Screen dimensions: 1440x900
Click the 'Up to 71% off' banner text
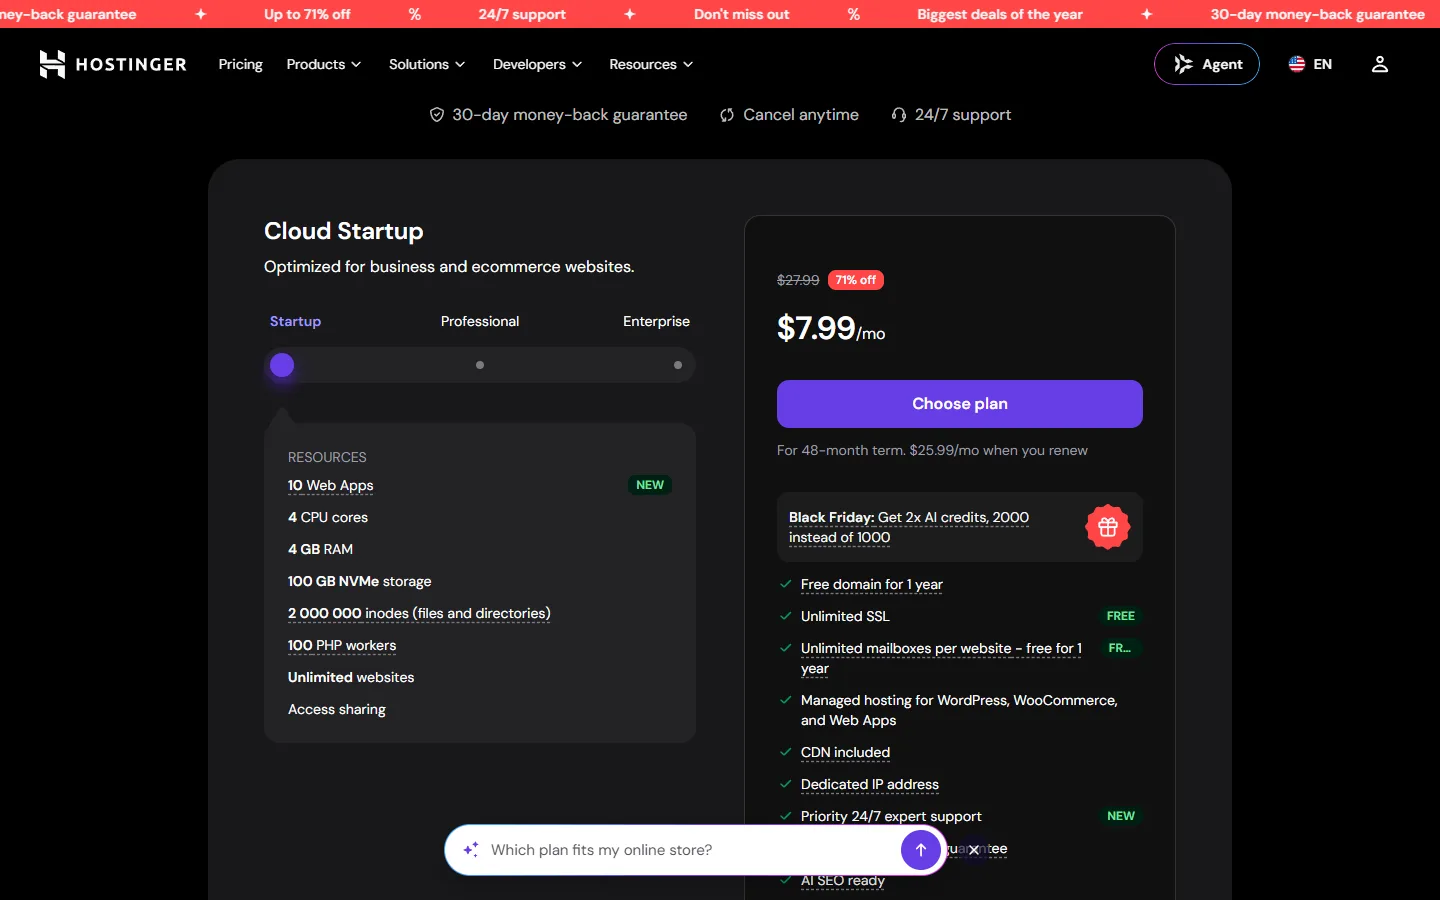(307, 14)
